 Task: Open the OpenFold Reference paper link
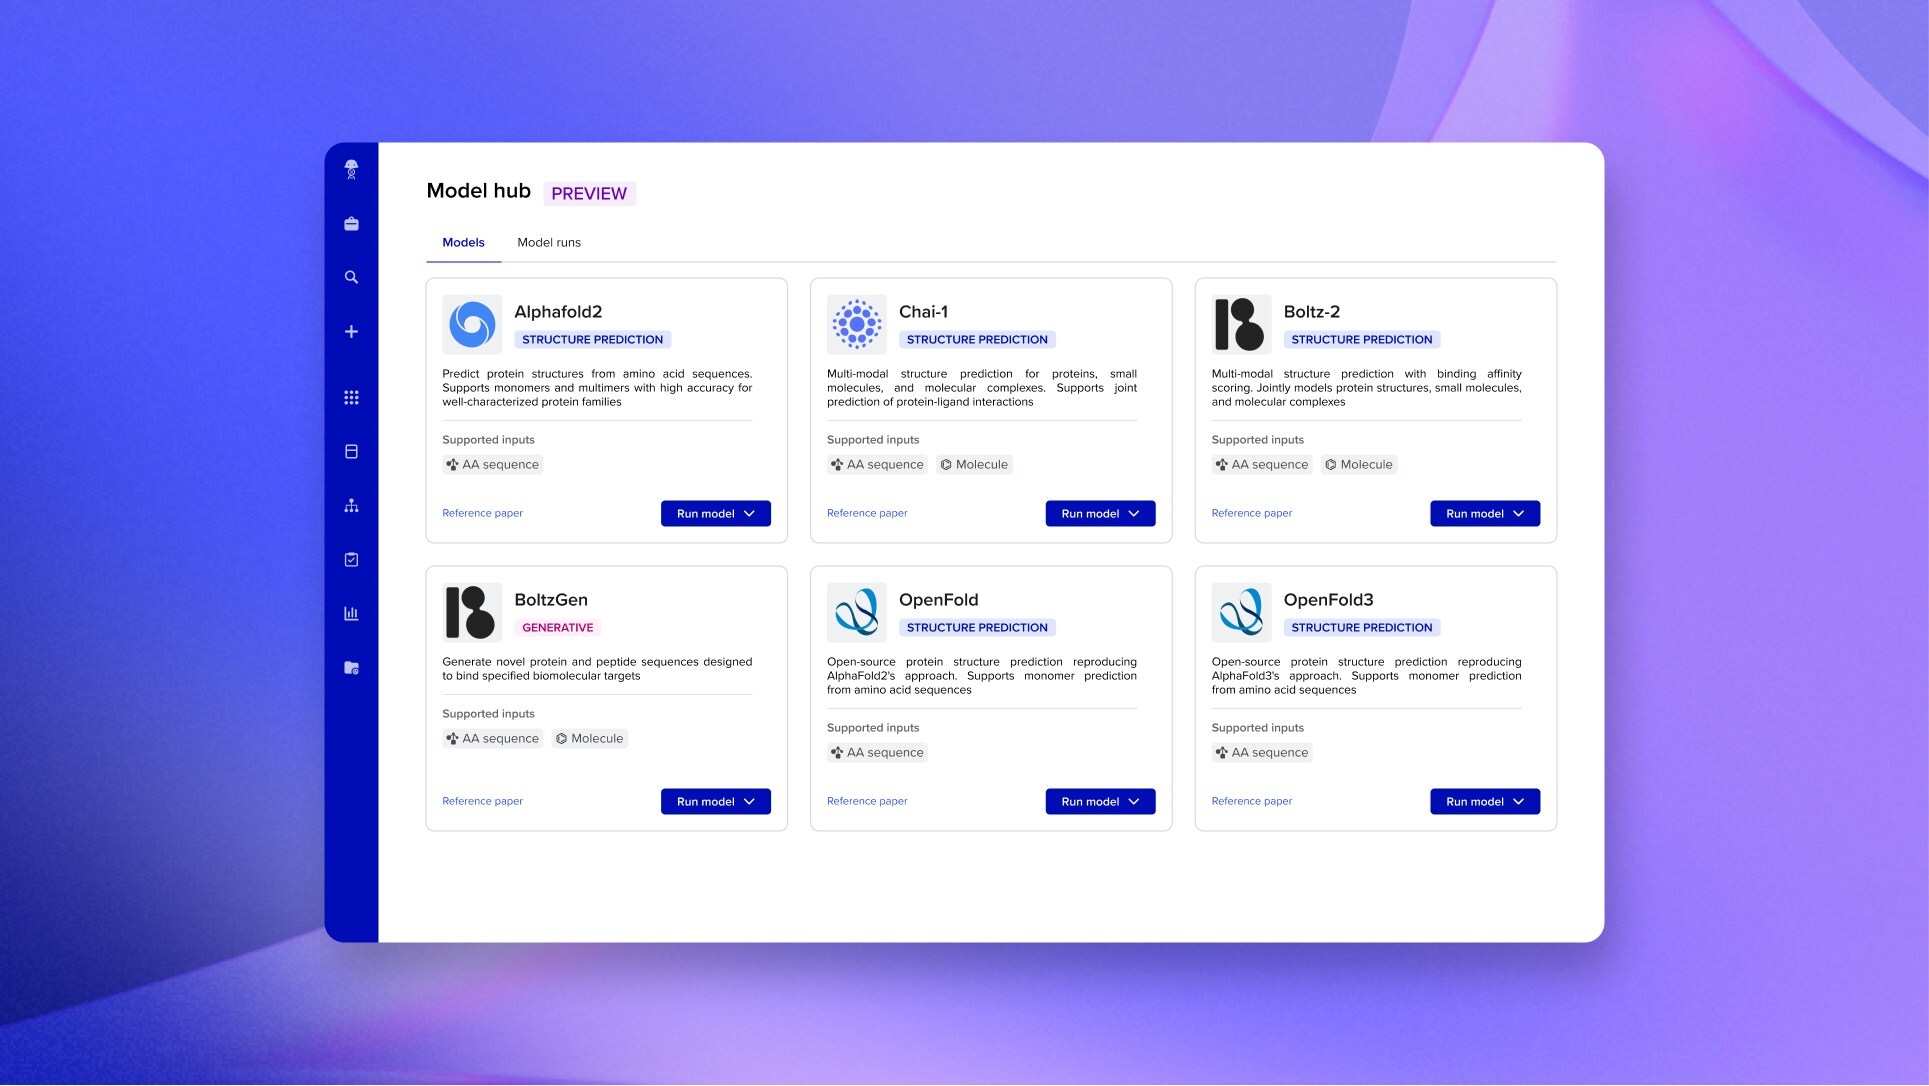(x=867, y=801)
